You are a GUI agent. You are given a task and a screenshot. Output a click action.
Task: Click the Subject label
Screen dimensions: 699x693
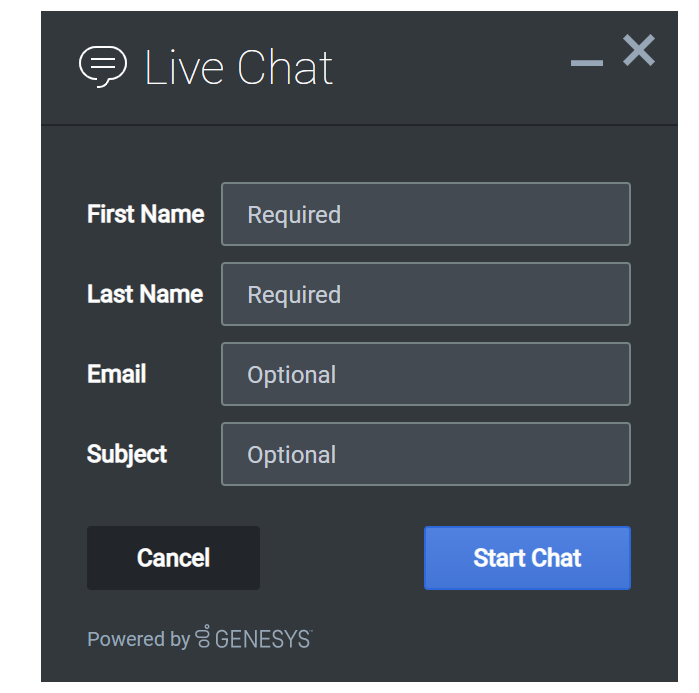pyautogui.click(x=127, y=455)
